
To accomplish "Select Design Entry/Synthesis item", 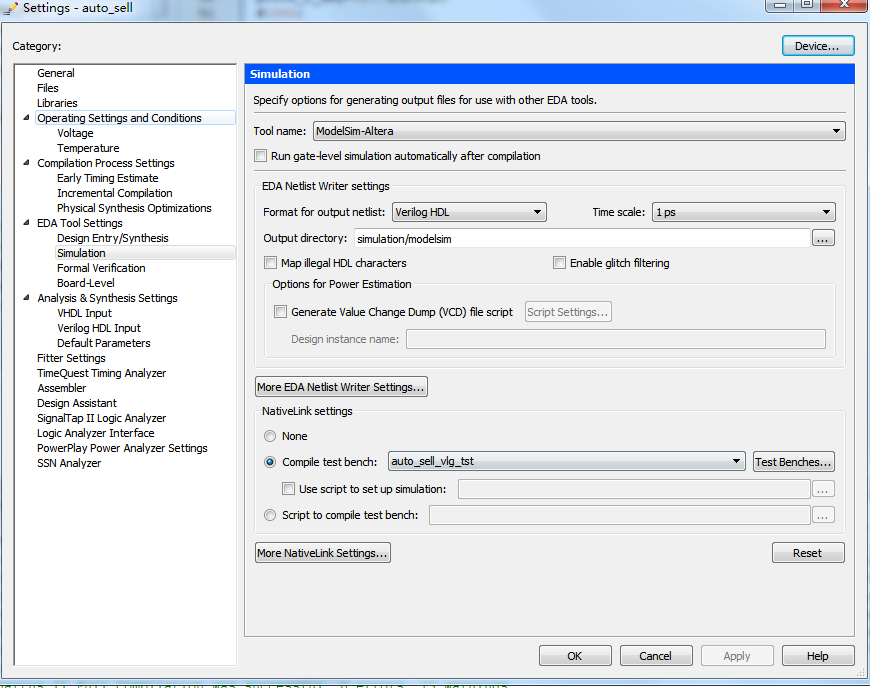I will [x=113, y=237].
